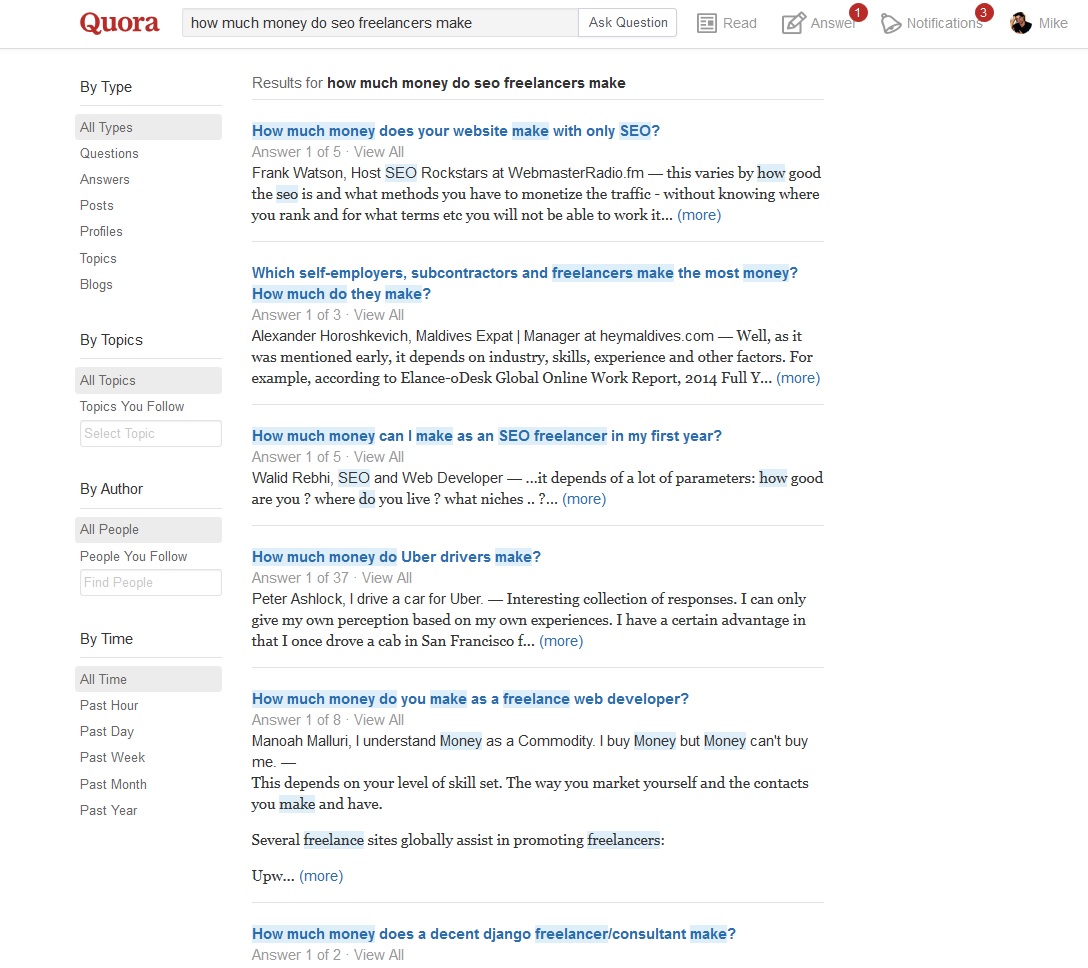This screenshot has height=968, width=1088.
Task: Expand (more) on Frank Watson's answer
Action: click(x=699, y=215)
